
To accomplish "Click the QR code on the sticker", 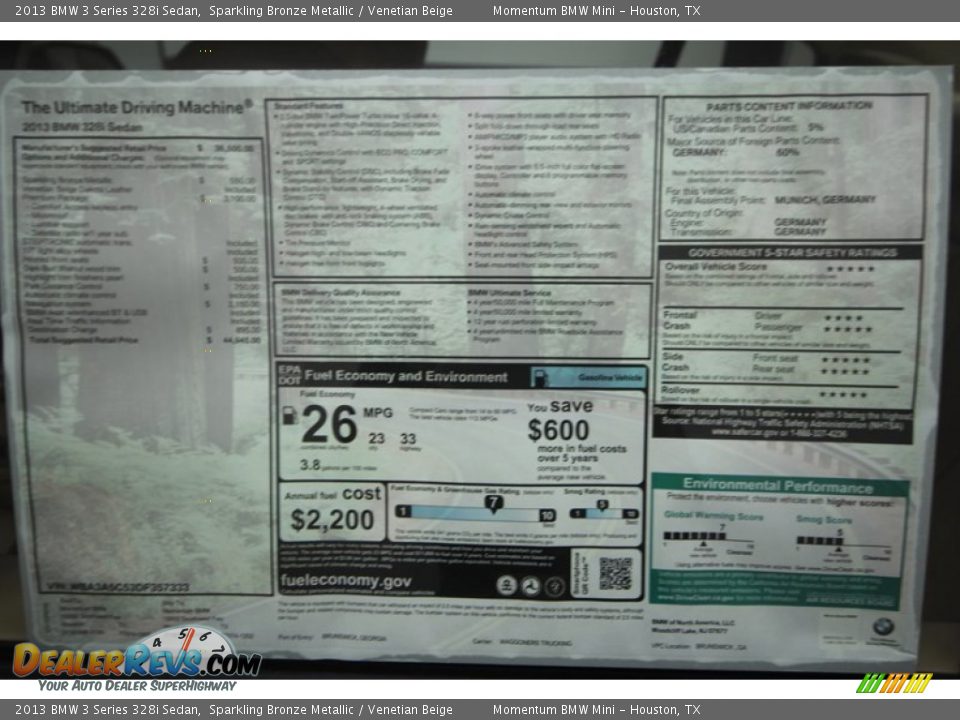I will pyautogui.click(x=615, y=573).
